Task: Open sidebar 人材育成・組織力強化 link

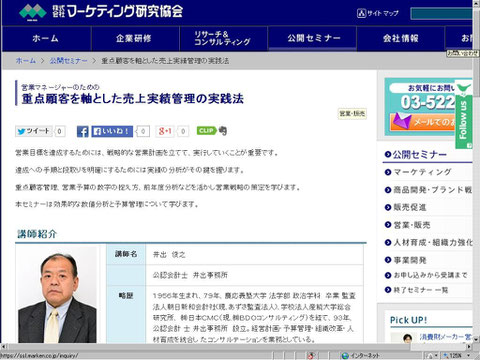Action: pyautogui.click(x=433, y=243)
